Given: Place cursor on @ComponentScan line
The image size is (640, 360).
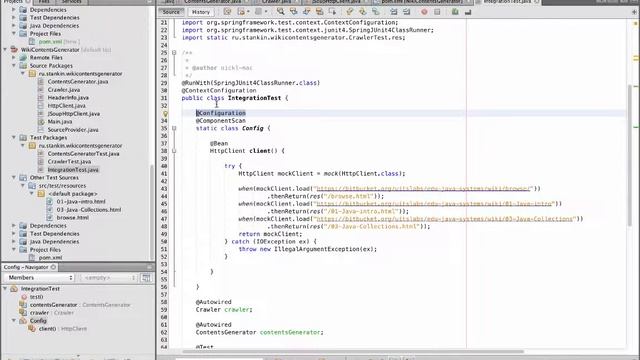Looking at the screenshot, I should click(220, 121).
